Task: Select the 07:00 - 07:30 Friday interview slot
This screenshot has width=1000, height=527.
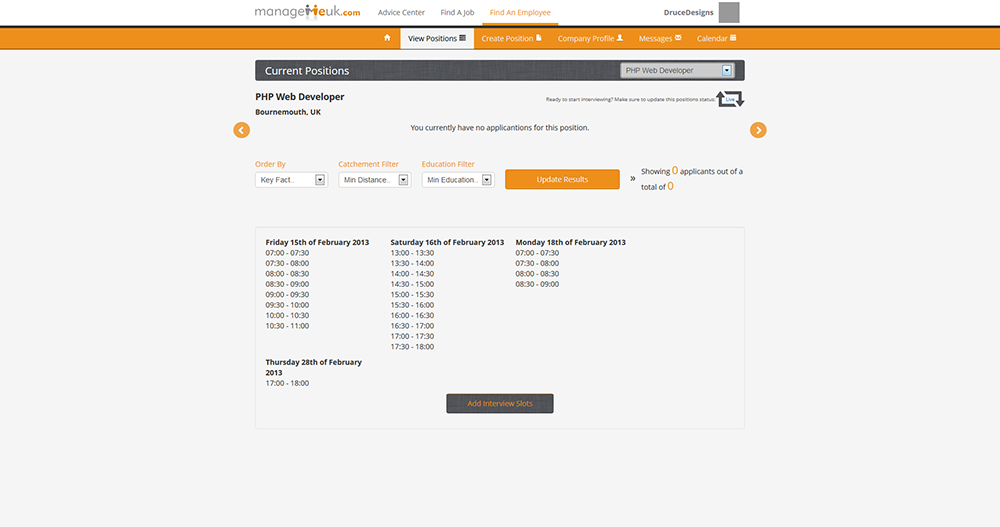Action: [287, 253]
